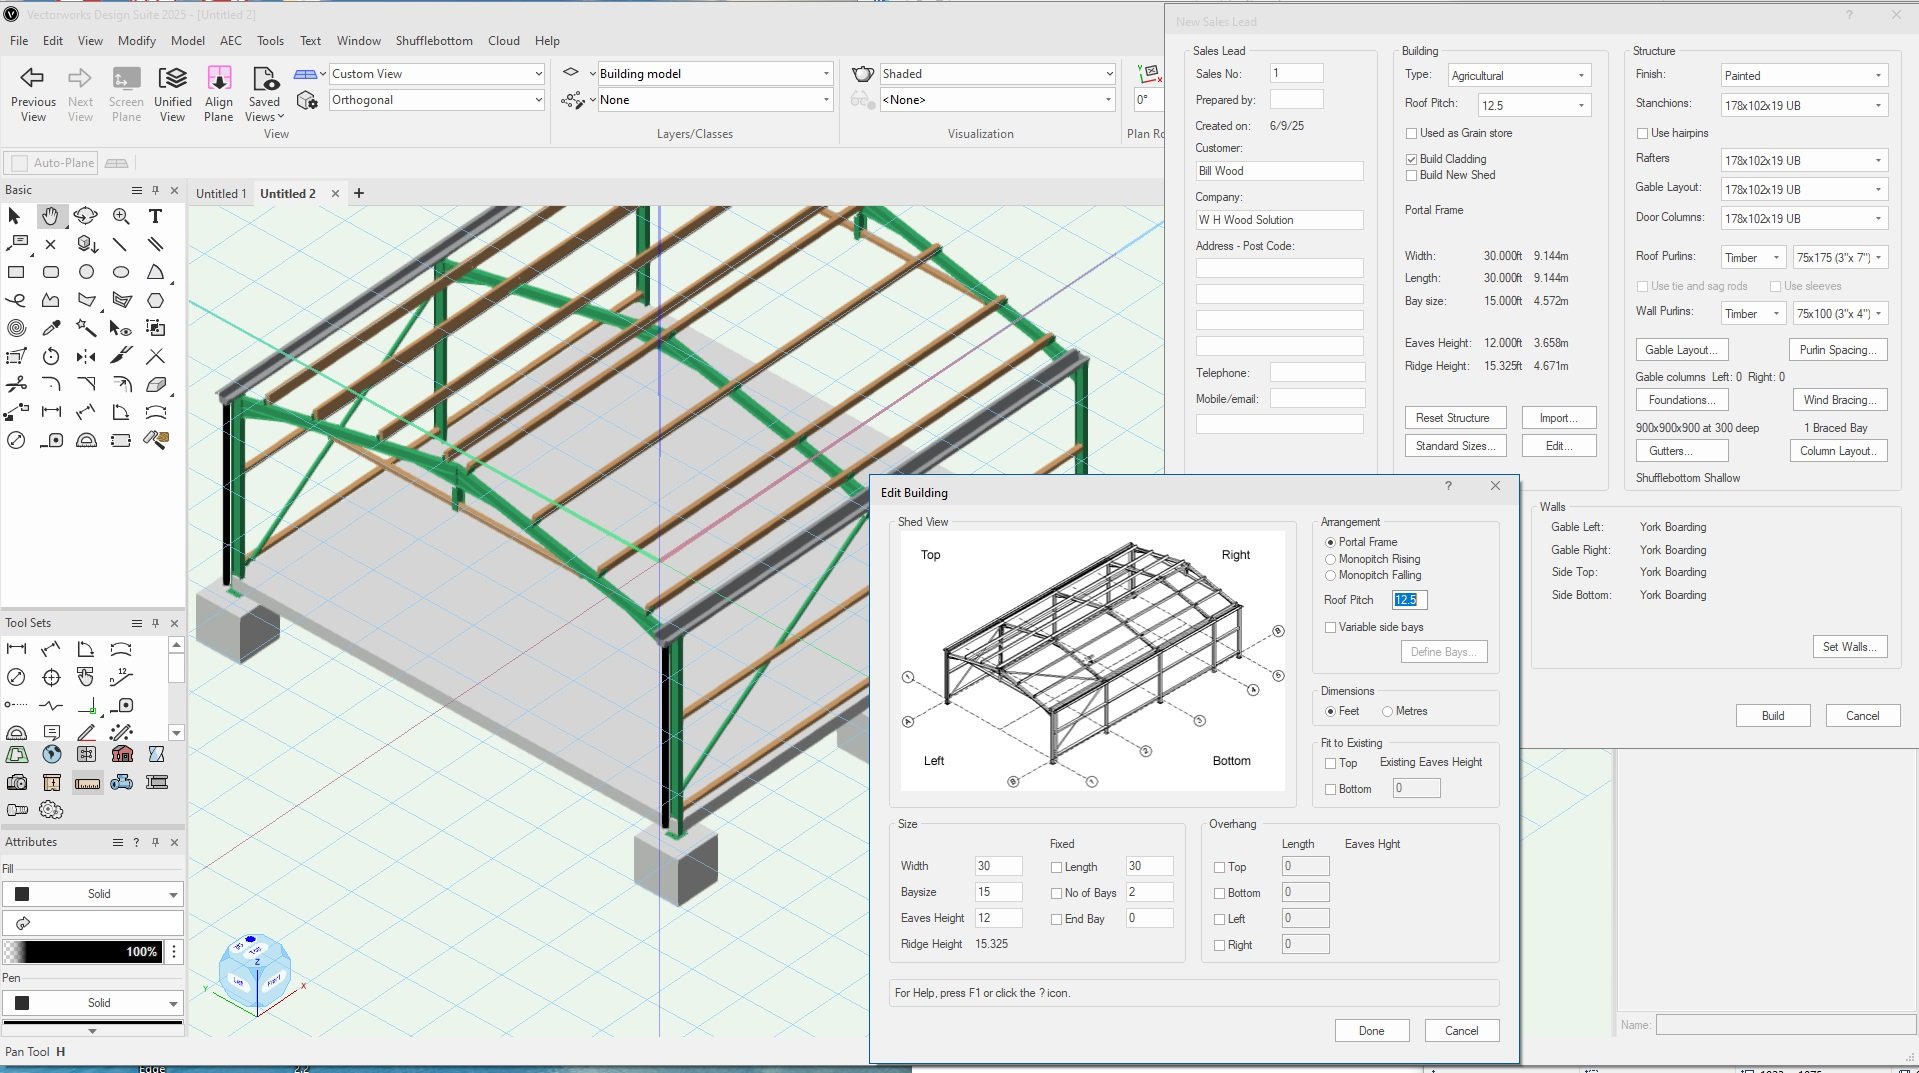Click the Flyover tool icon
This screenshot has height=1073, width=1919.
point(86,216)
